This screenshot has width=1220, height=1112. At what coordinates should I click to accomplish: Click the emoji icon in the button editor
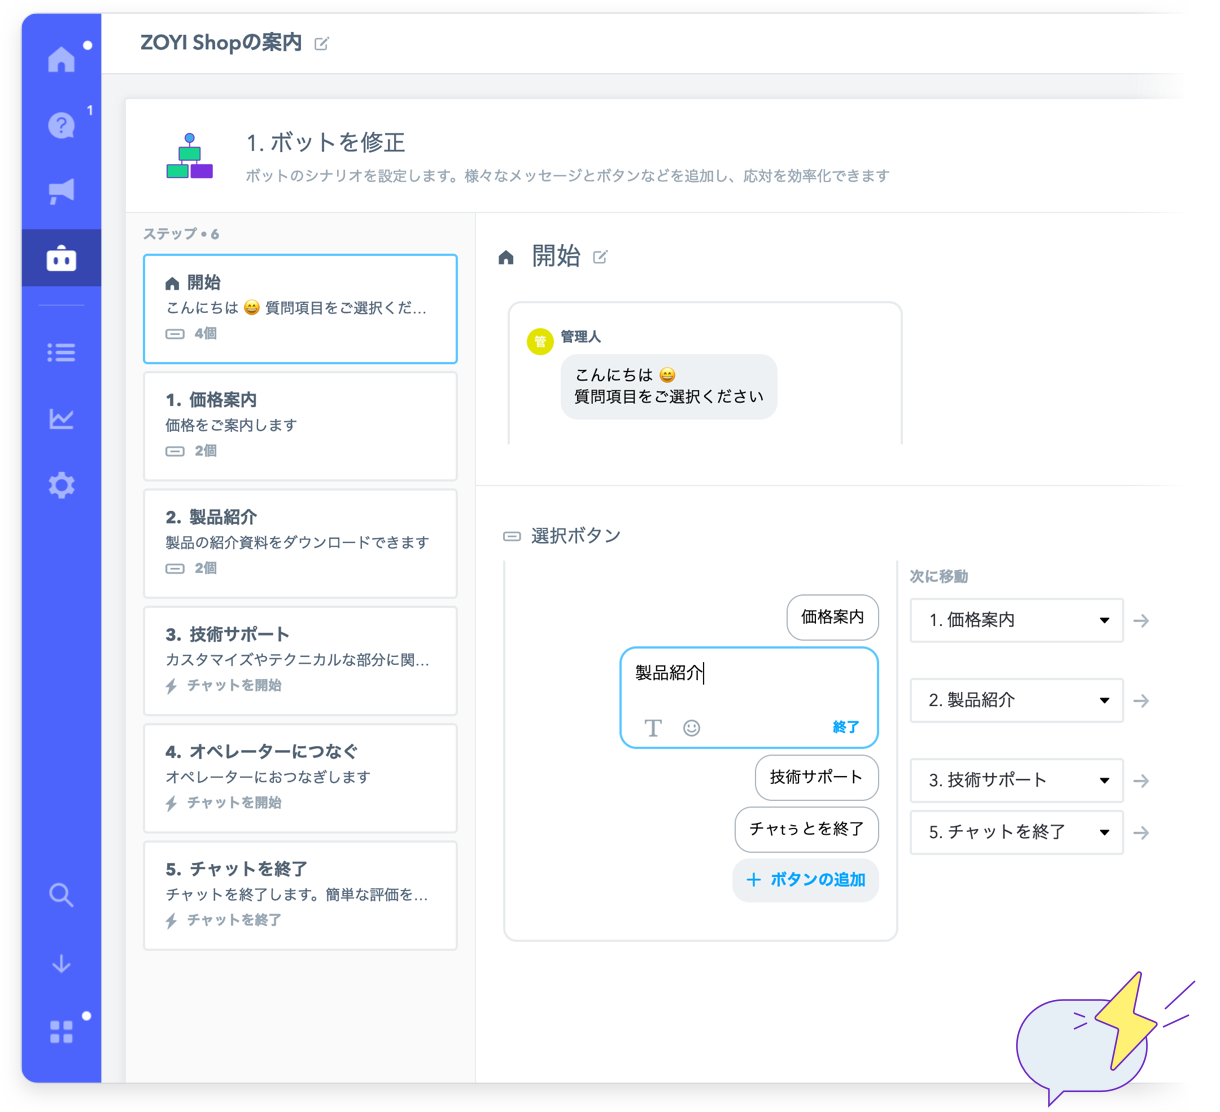[691, 728]
